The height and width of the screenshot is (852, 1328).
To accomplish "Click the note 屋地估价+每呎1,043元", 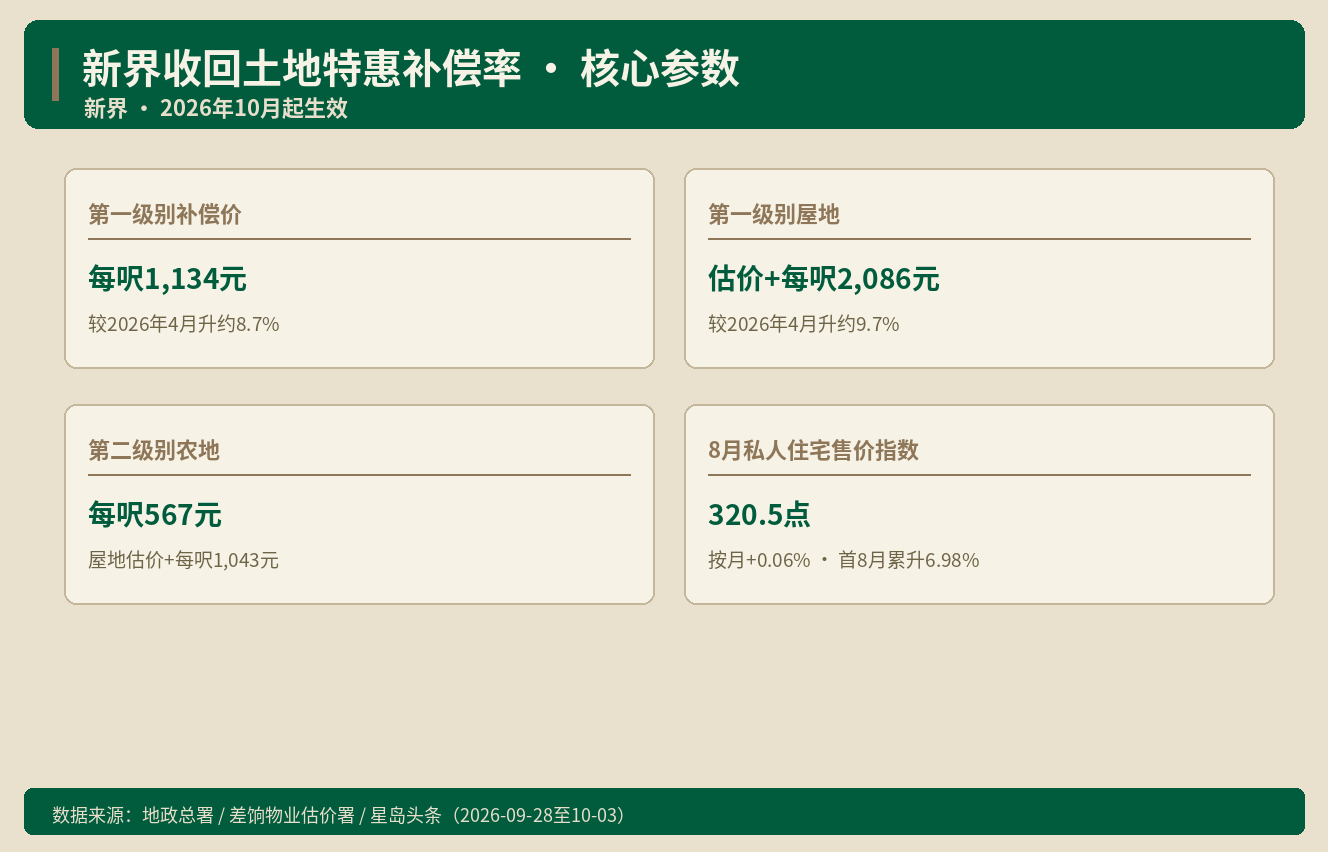I will (184, 560).
